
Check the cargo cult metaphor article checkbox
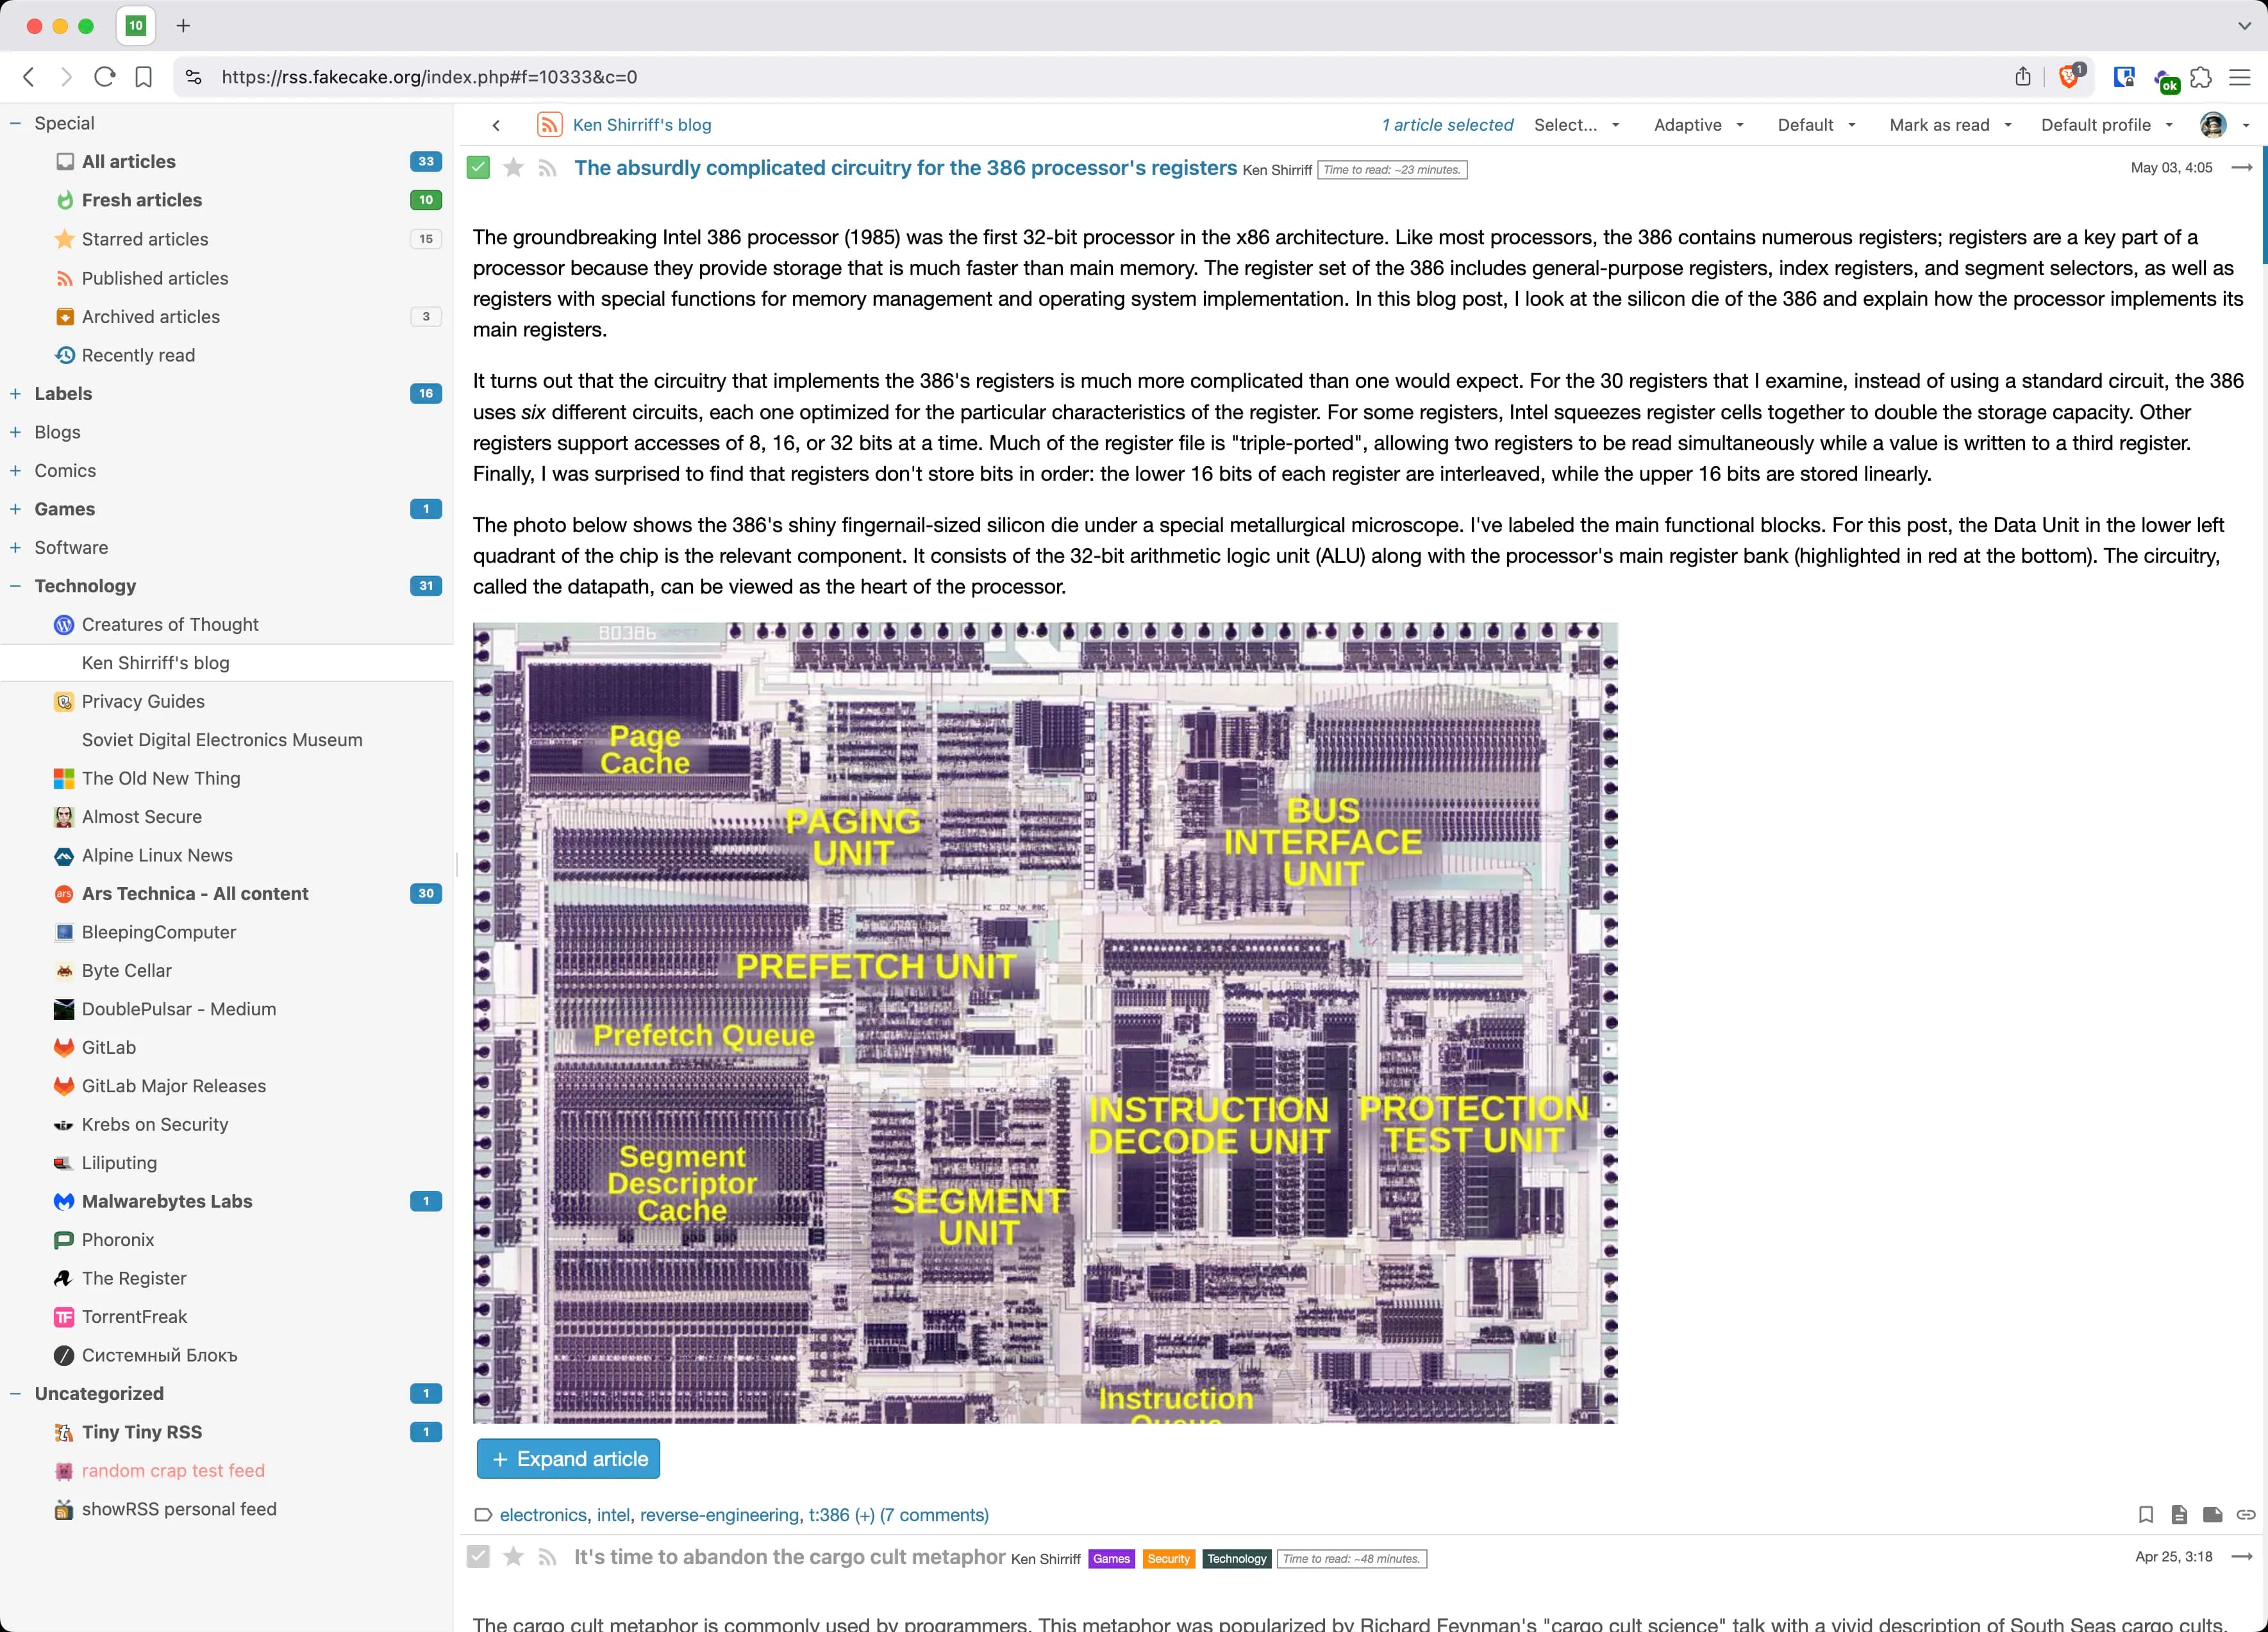click(479, 1557)
